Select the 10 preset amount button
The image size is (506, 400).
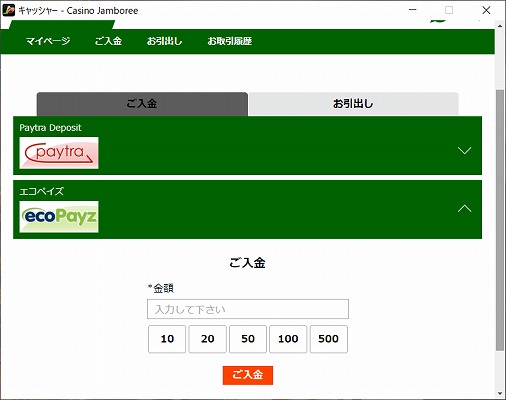click(x=167, y=339)
